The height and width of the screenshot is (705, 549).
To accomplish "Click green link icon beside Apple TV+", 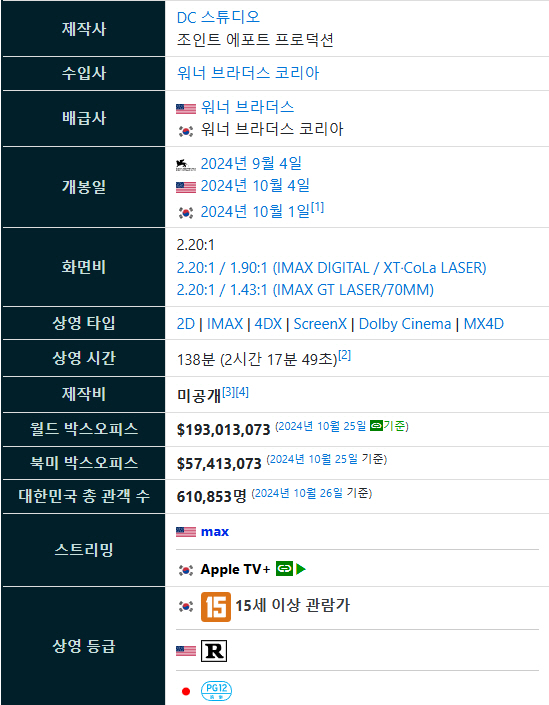I will 284,569.
